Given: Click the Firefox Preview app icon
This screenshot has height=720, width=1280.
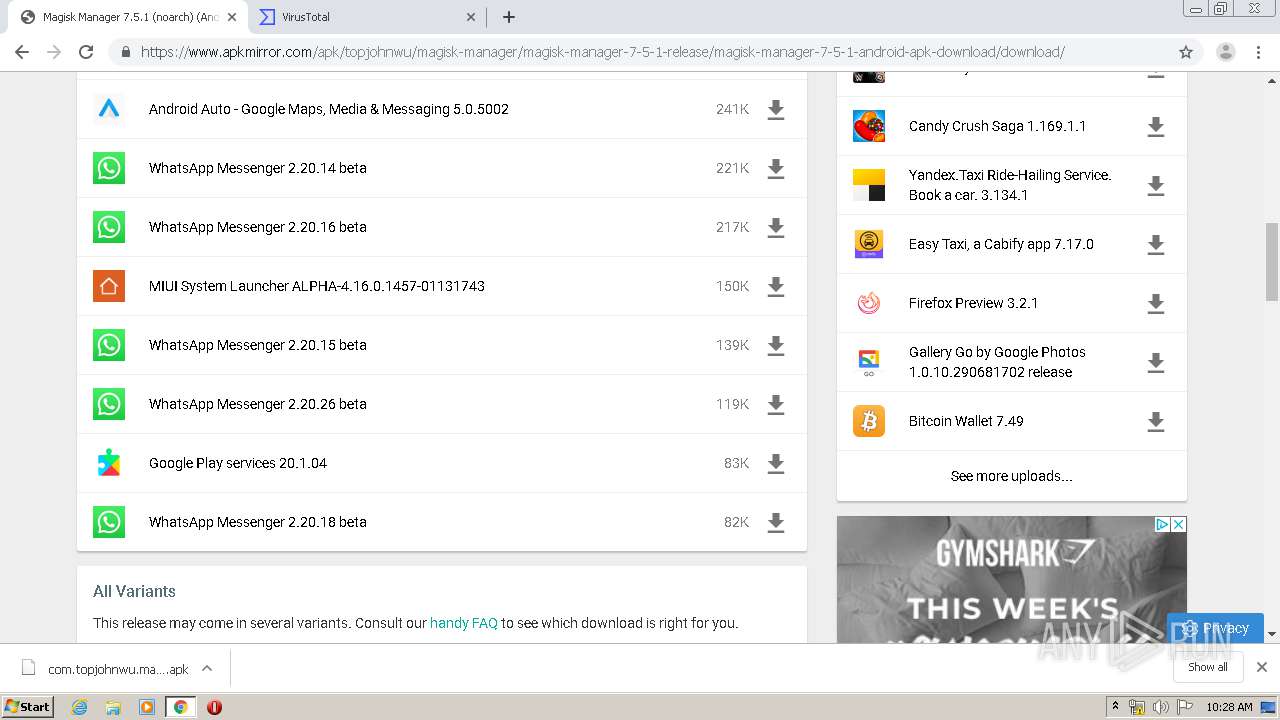Looking at the screenshot, I should click(869, 303).
